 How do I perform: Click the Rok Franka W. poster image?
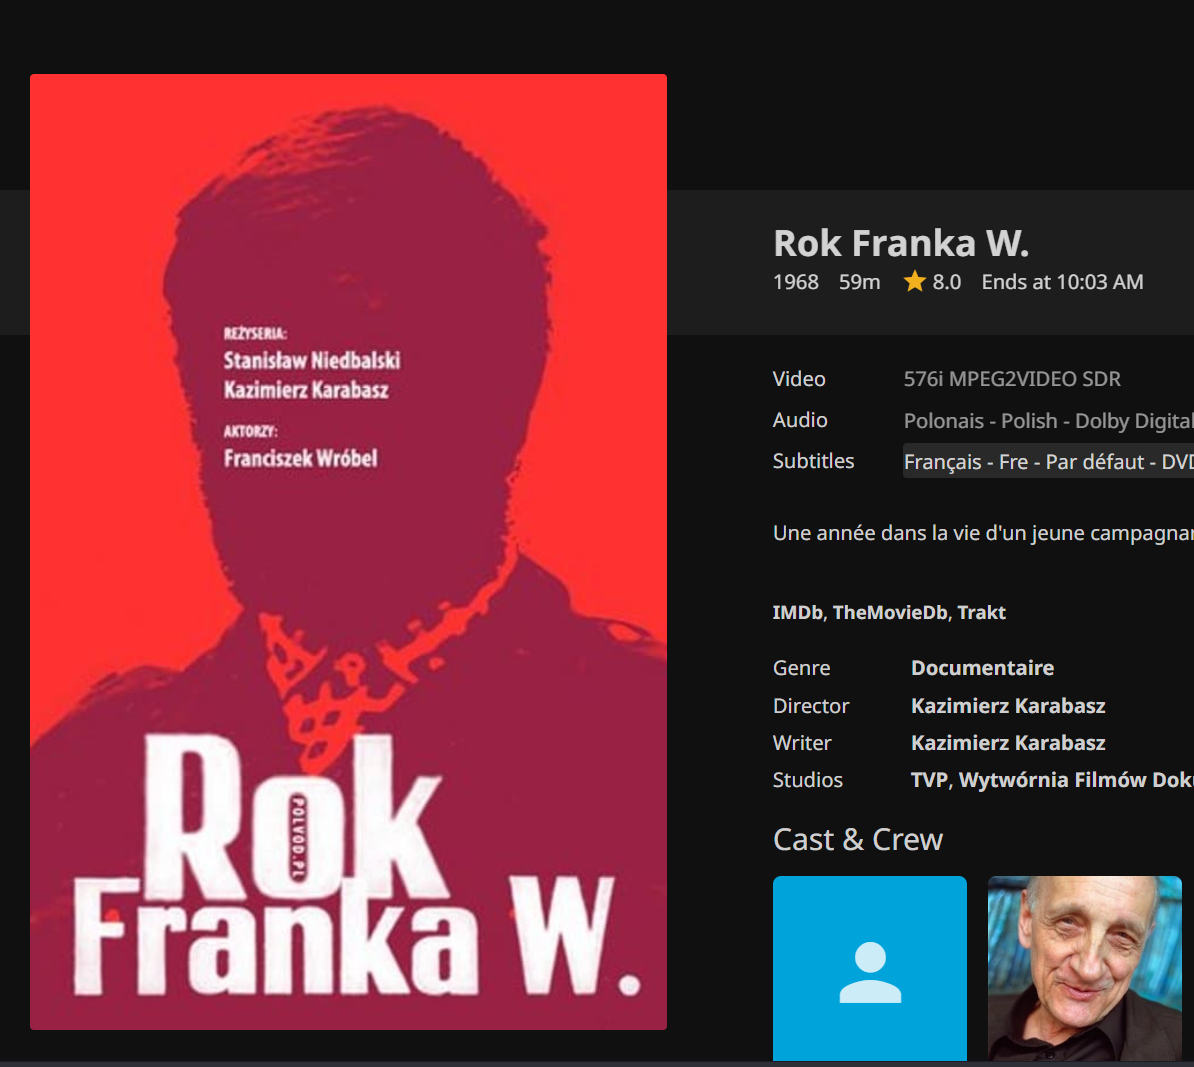pyautogui.click(x=348, y=551)
